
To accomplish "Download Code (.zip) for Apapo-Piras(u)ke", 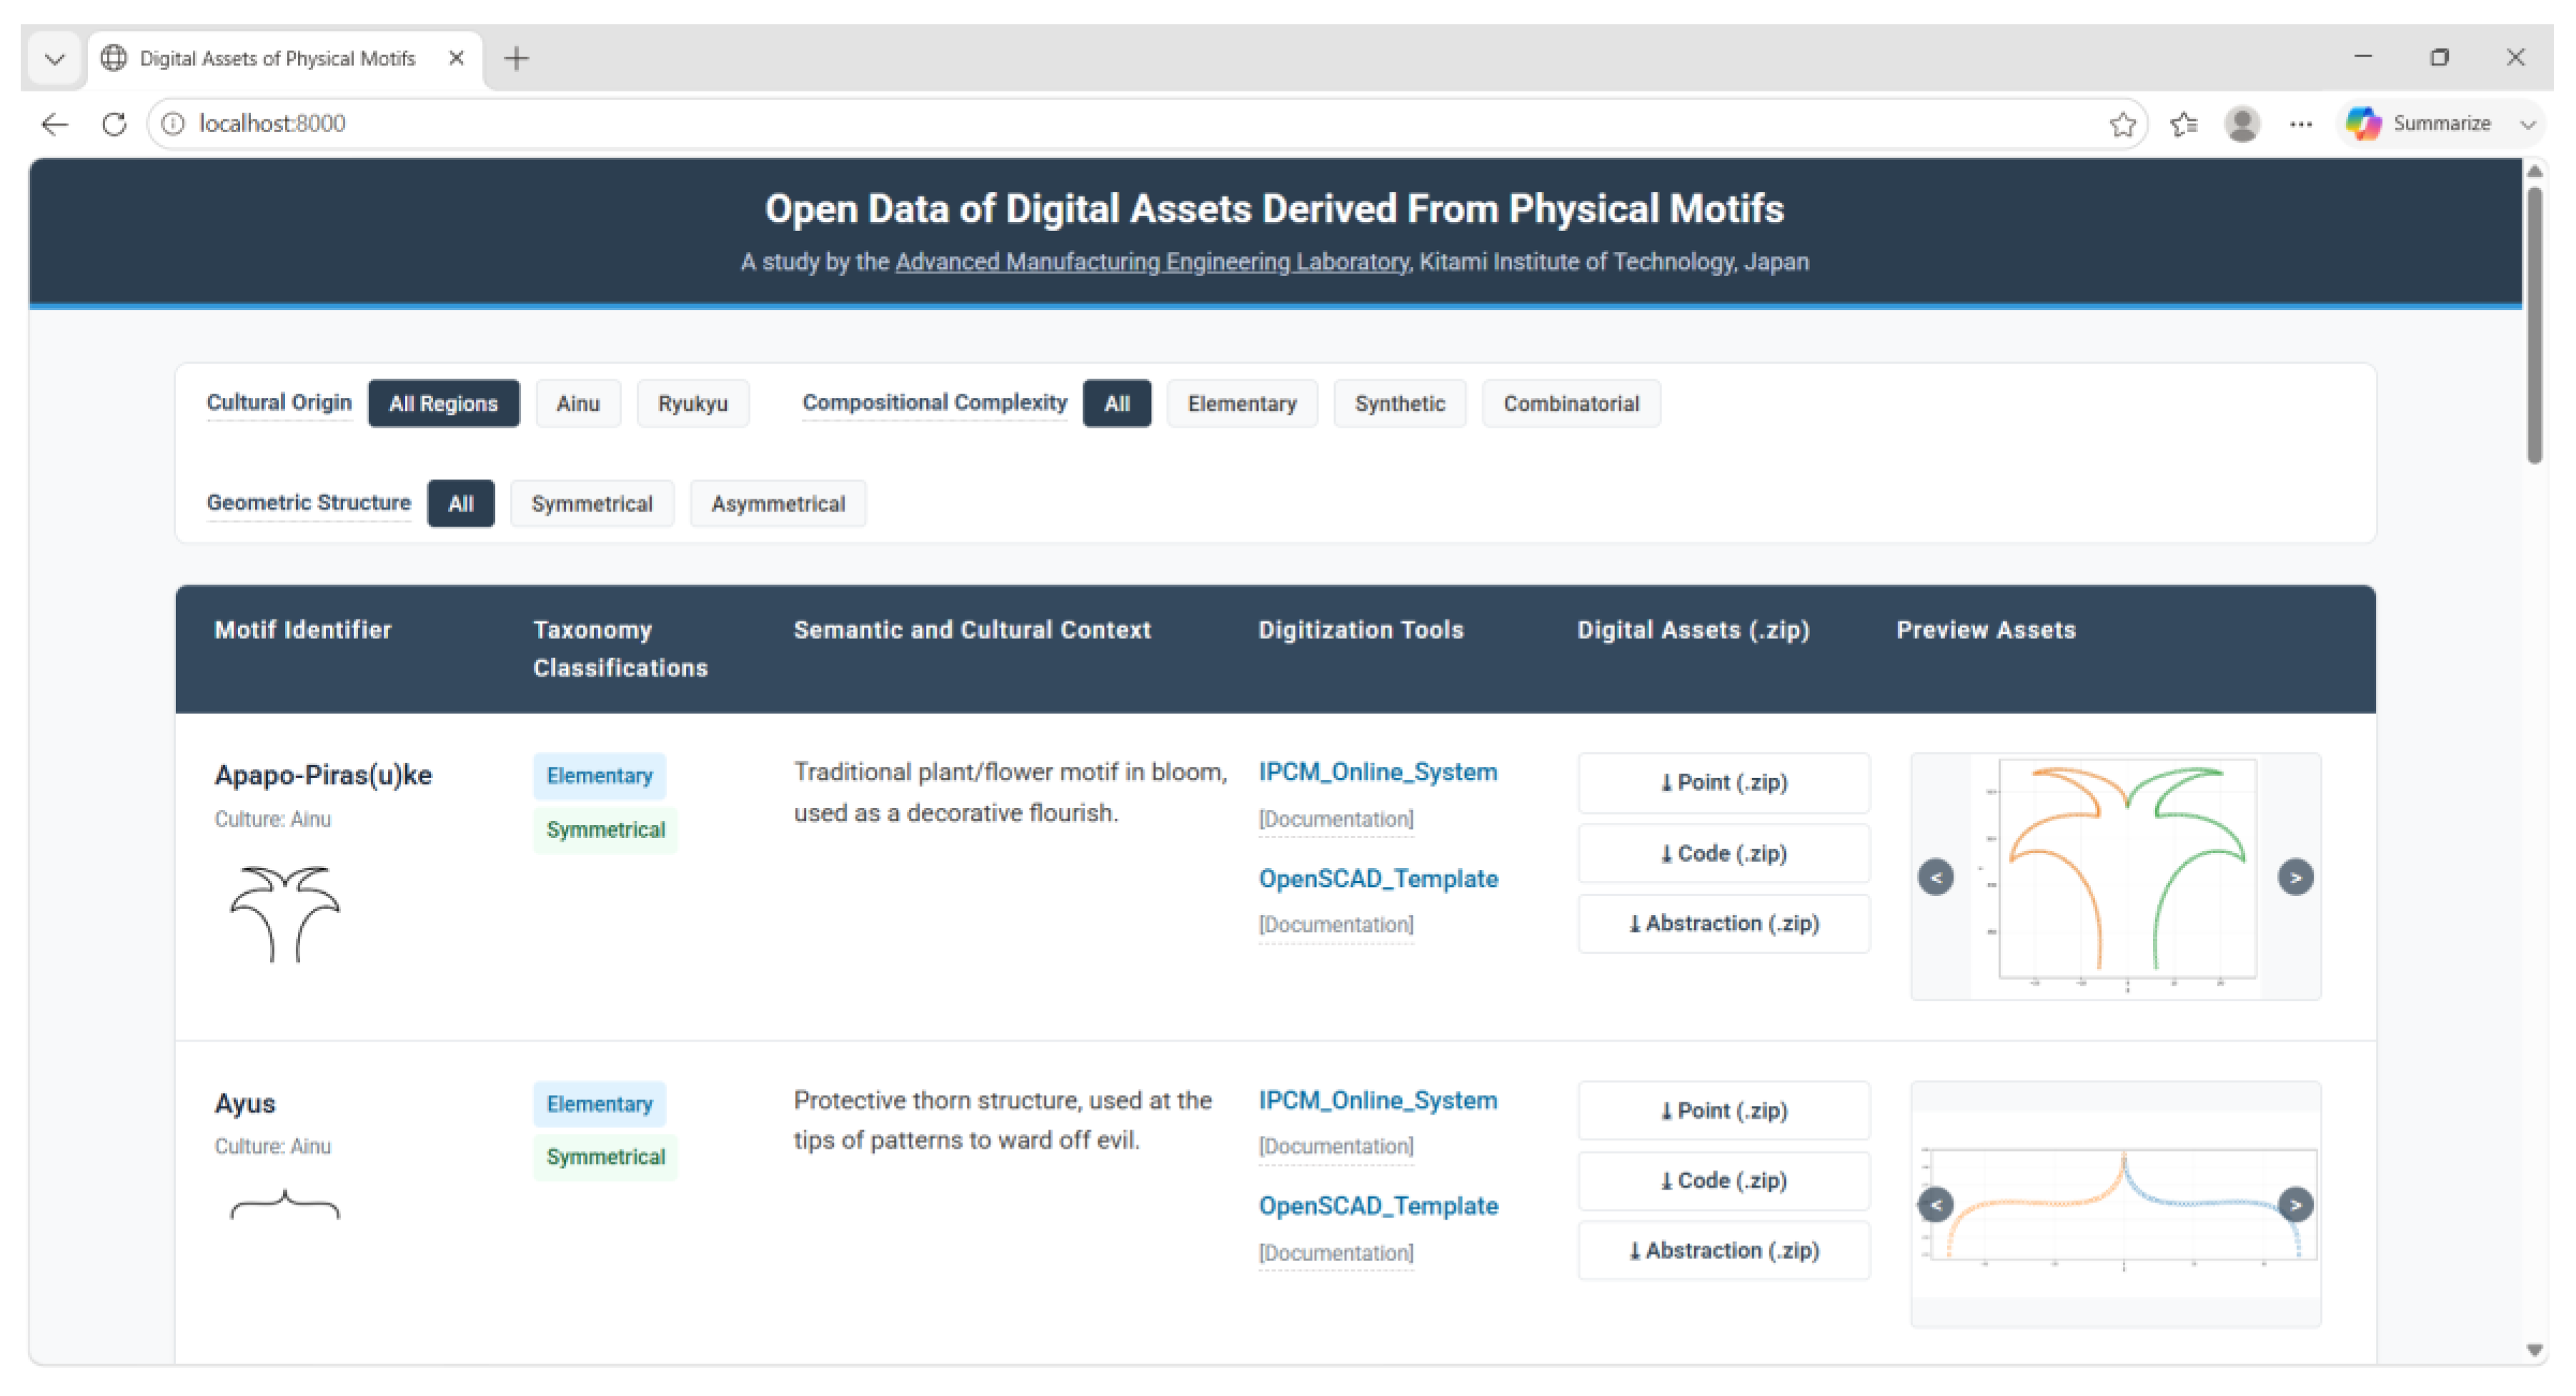I will pyautogui.click(x=1724, y=854).
